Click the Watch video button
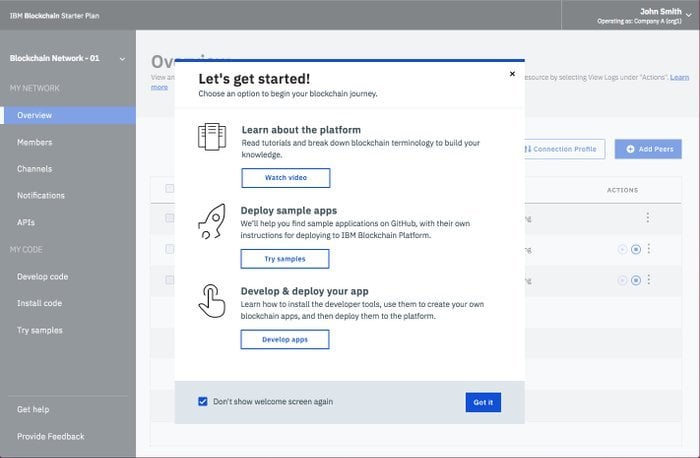 coord(286,178)
